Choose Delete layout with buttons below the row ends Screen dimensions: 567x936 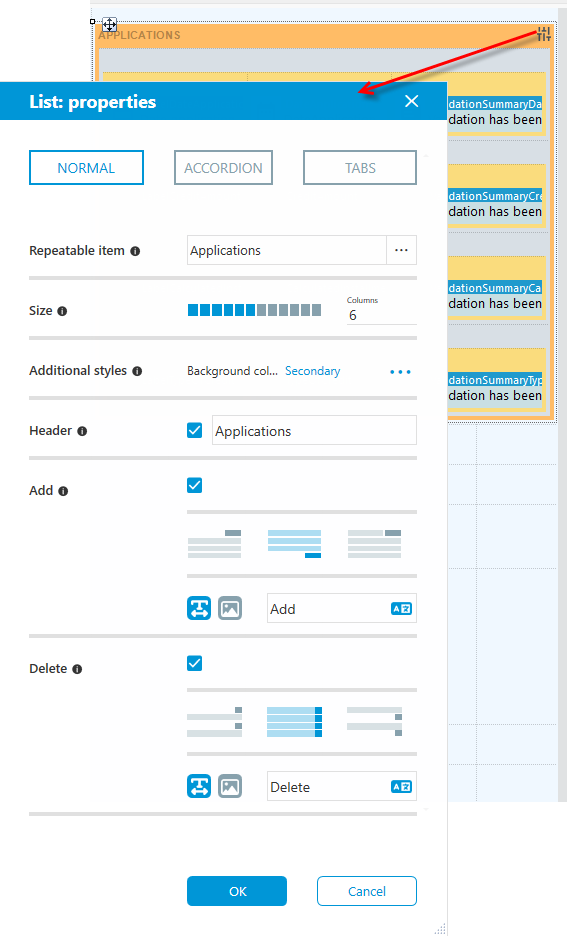coord(374,722)
